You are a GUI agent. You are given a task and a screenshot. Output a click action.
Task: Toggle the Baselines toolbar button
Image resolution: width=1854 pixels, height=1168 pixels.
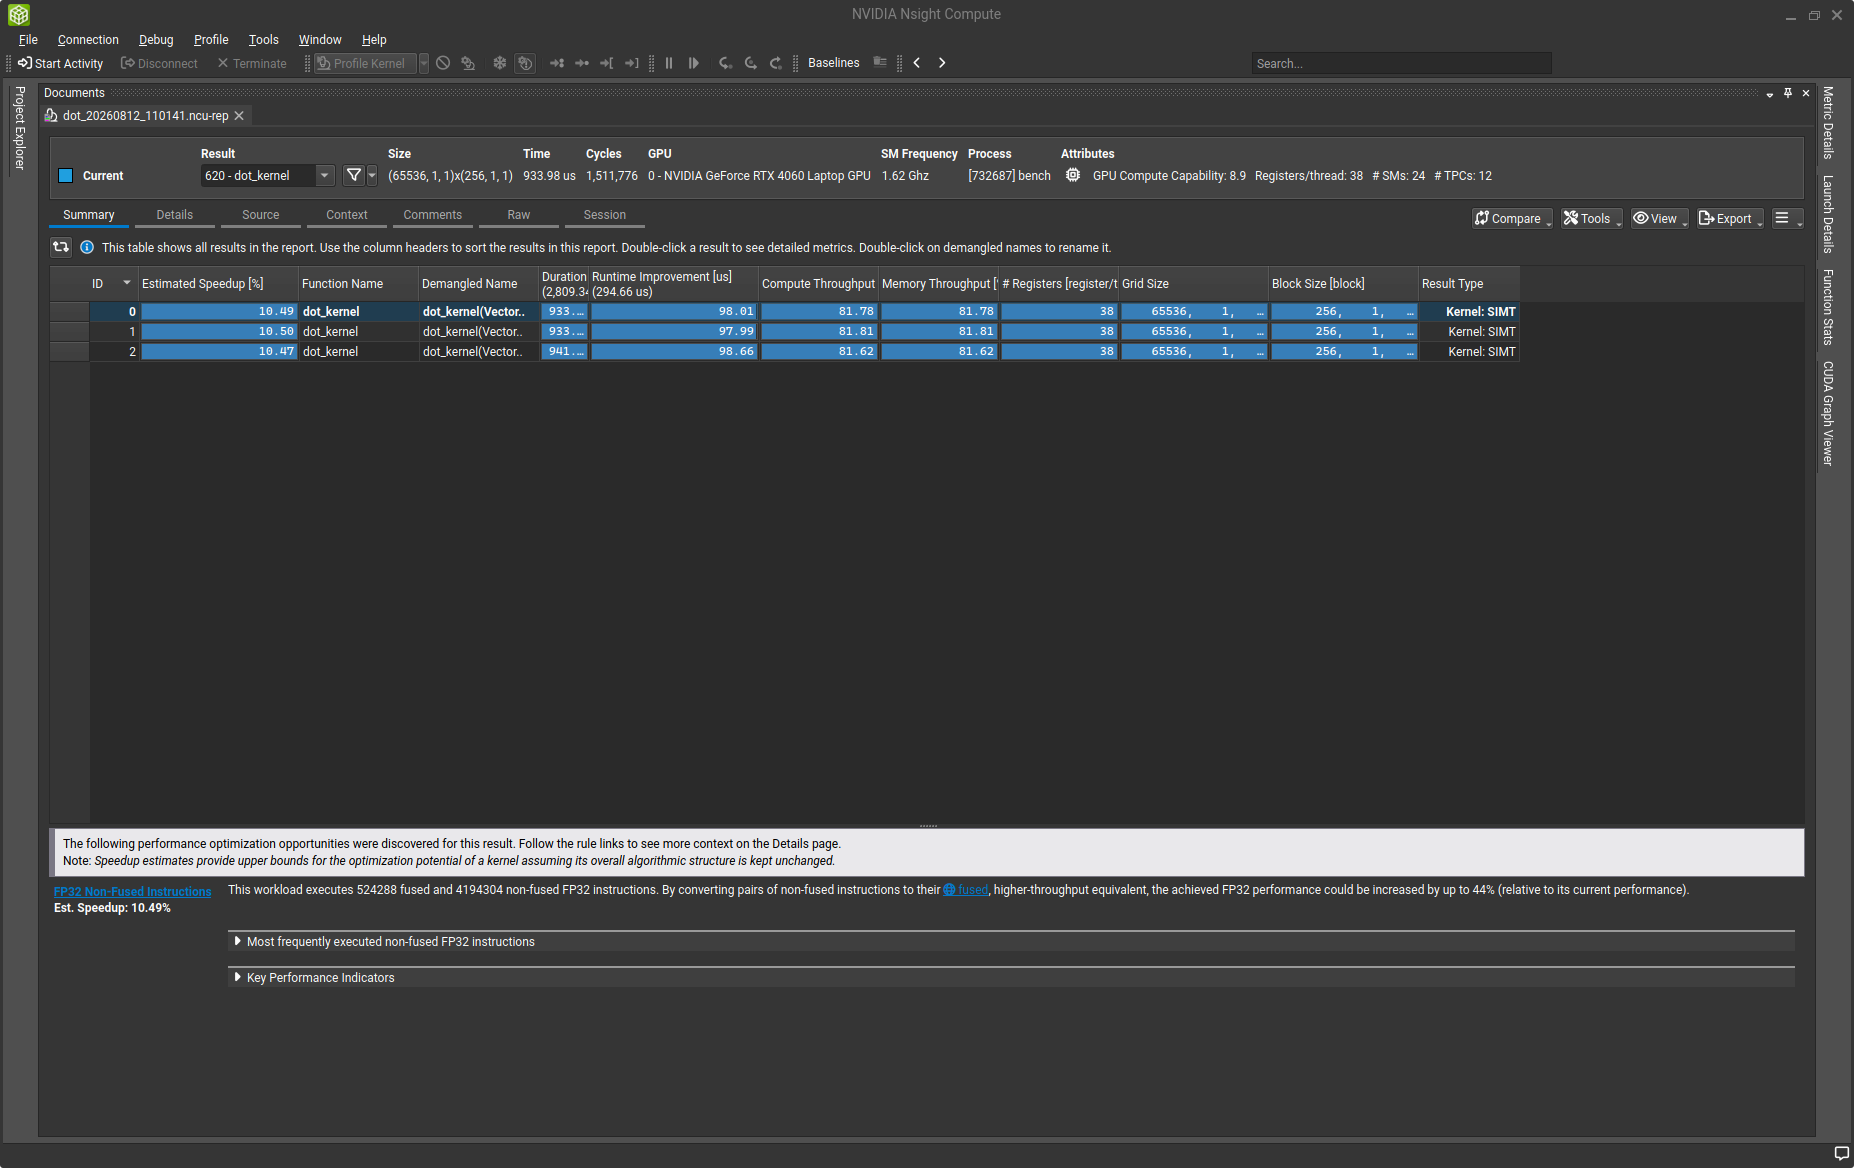[833, 63]
